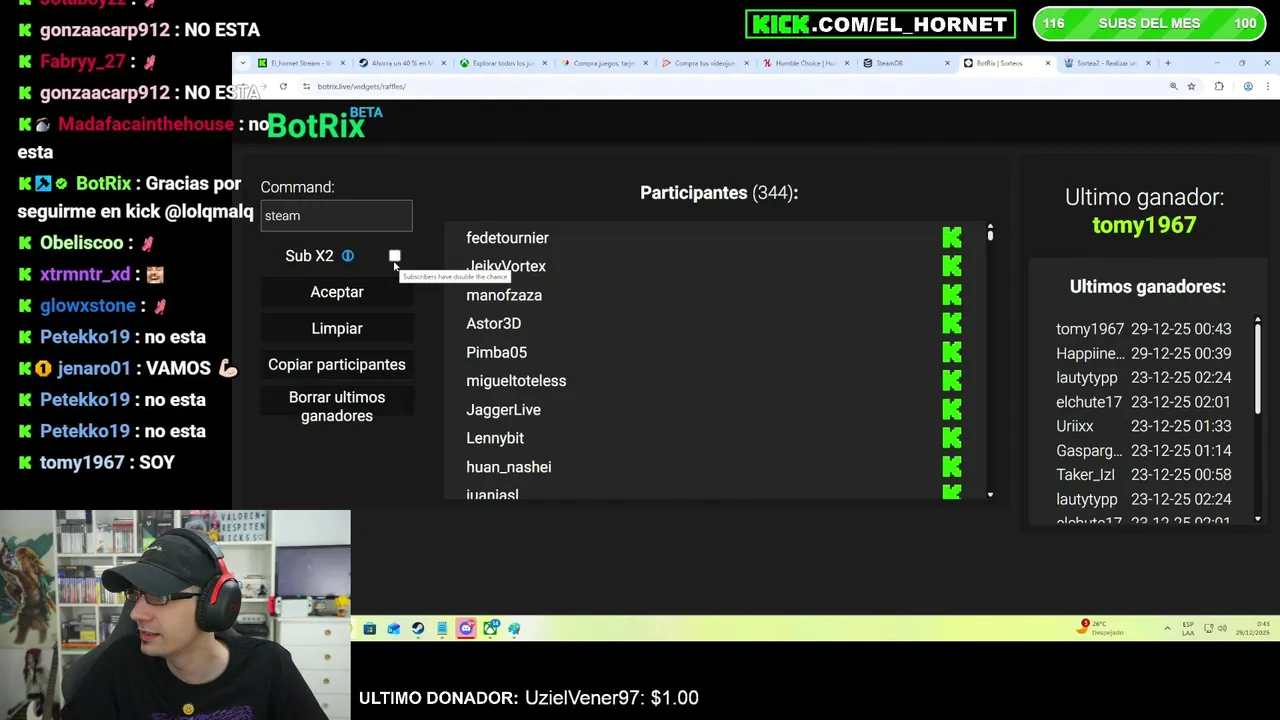Open the Xbox app from the taskbar
1280x720 pixels.
tap(490, 628)
